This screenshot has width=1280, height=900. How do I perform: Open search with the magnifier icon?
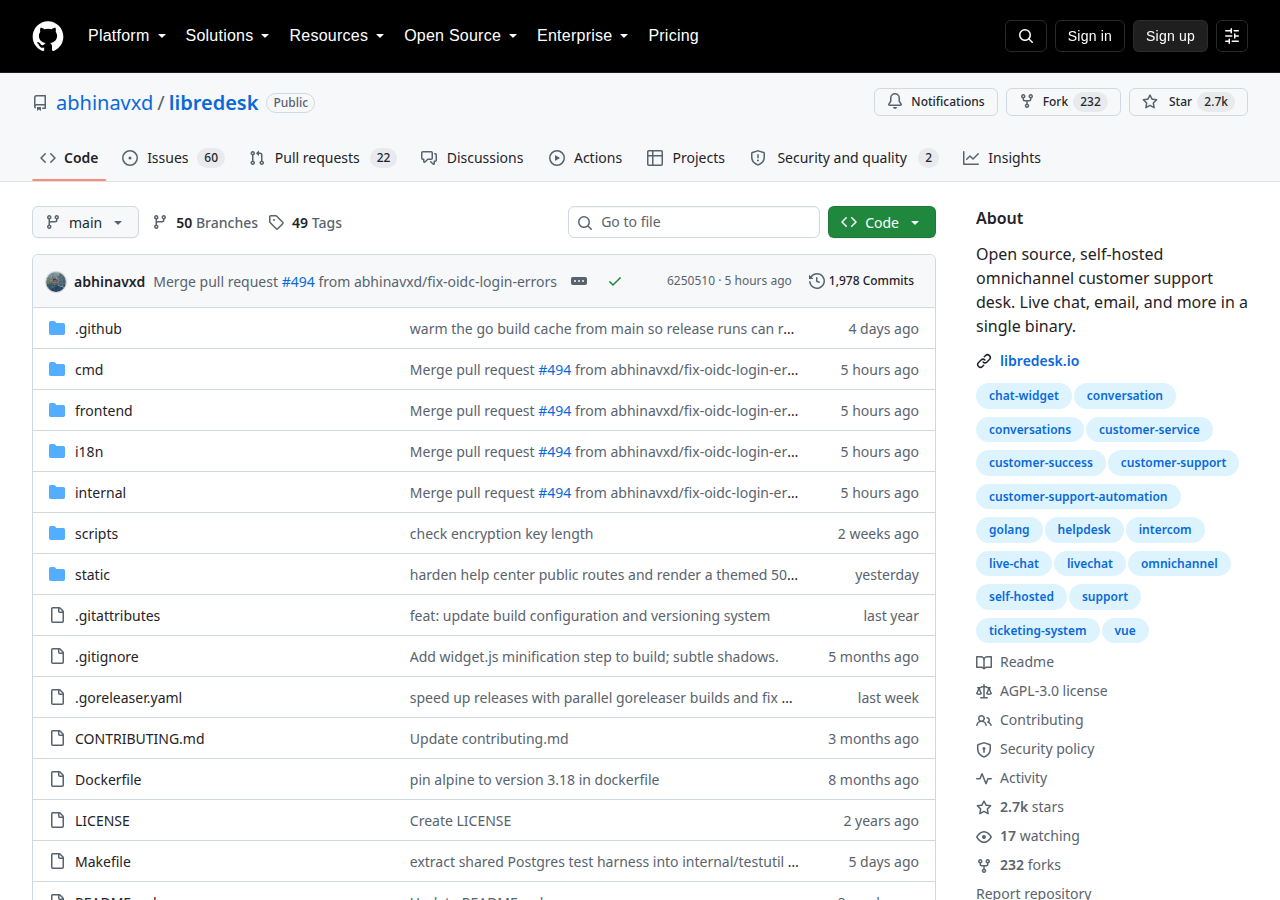coord(1026,36)
